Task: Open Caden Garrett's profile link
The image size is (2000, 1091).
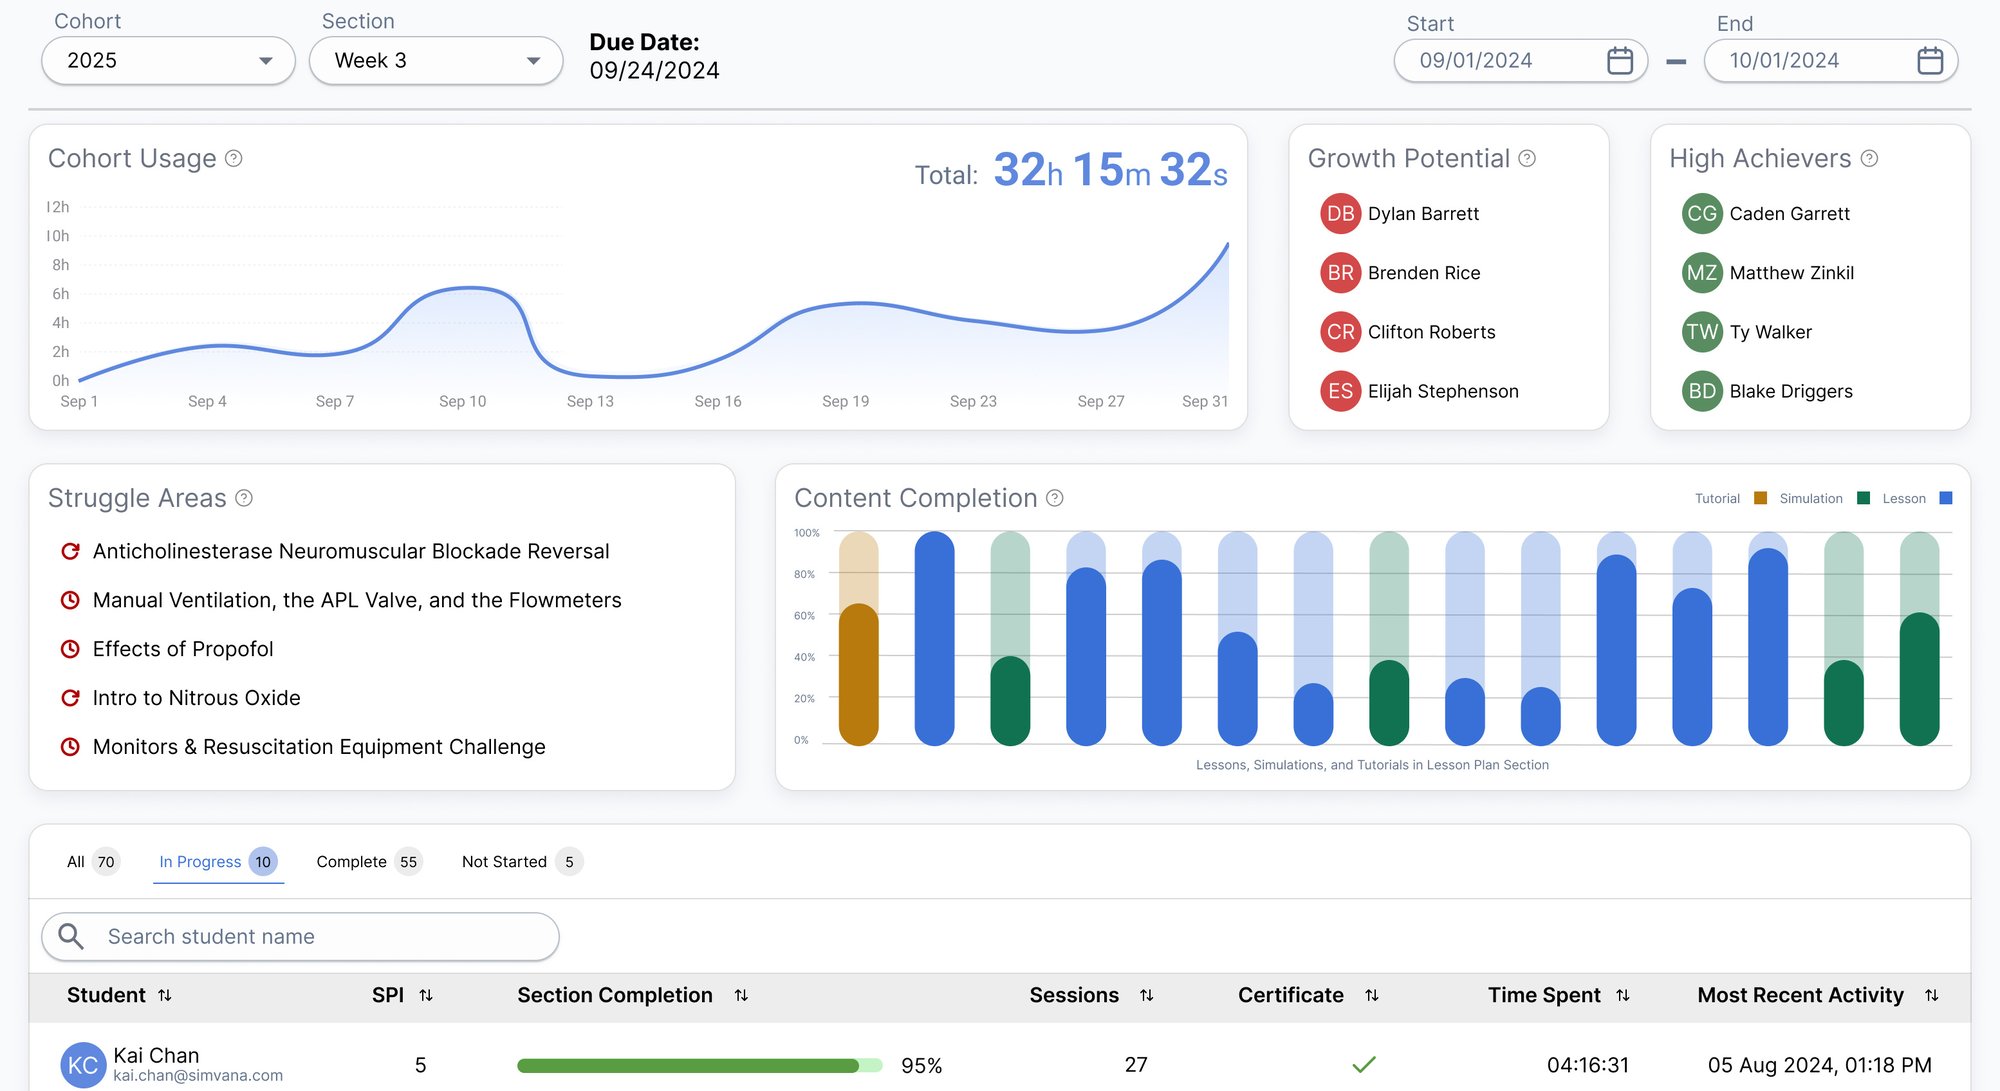Action: click(x=1790, y=214)
